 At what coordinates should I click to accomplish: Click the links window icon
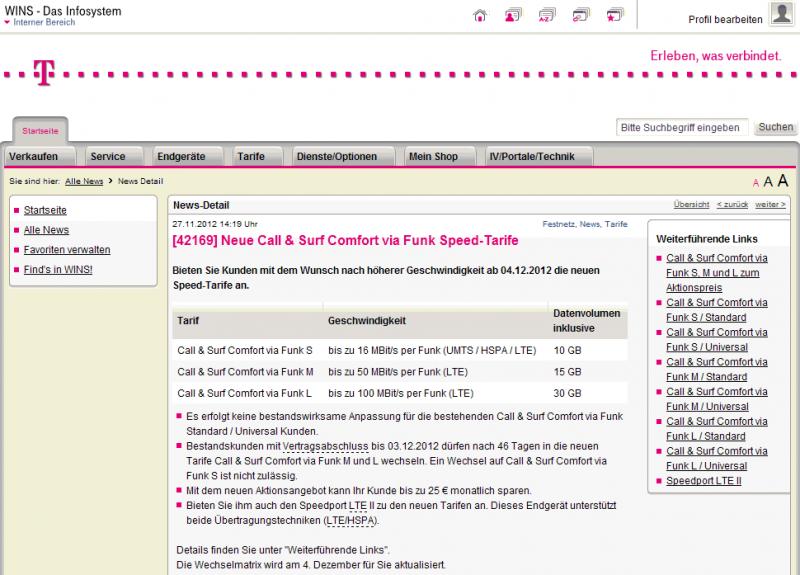coord(581,15)
